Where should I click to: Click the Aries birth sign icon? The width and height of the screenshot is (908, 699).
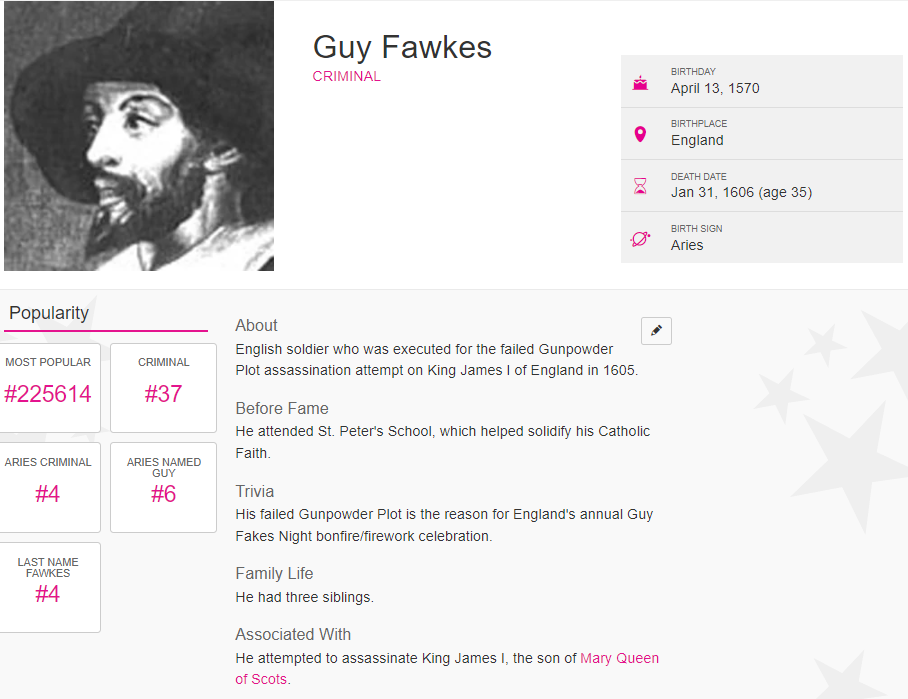coord(640,238)
